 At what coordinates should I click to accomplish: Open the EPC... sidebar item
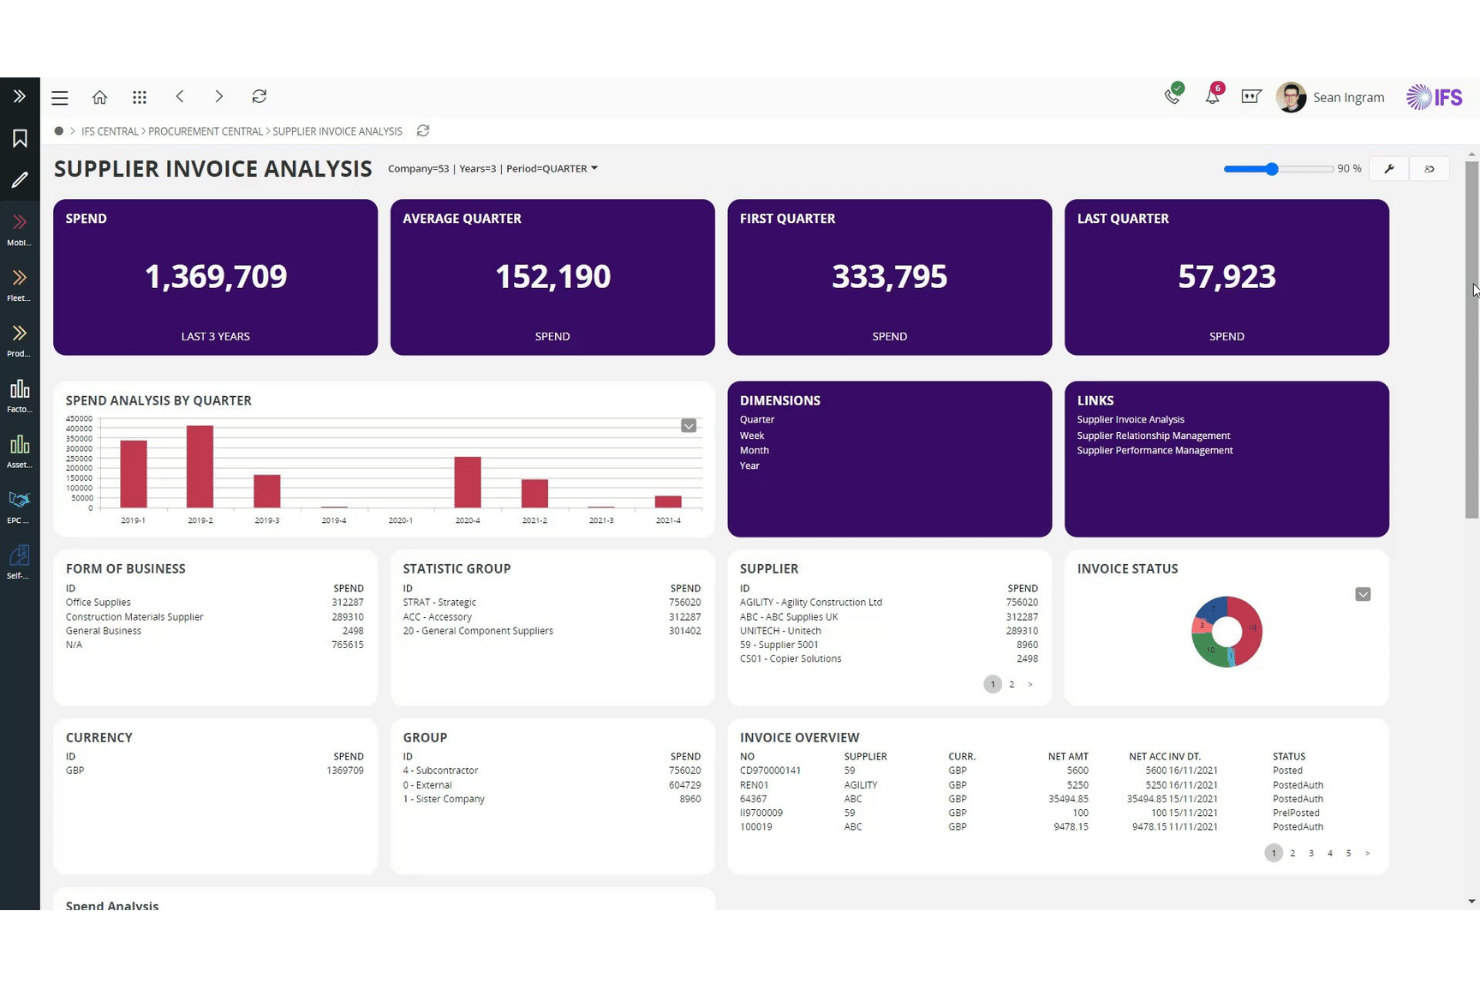[x=19, y=506]
